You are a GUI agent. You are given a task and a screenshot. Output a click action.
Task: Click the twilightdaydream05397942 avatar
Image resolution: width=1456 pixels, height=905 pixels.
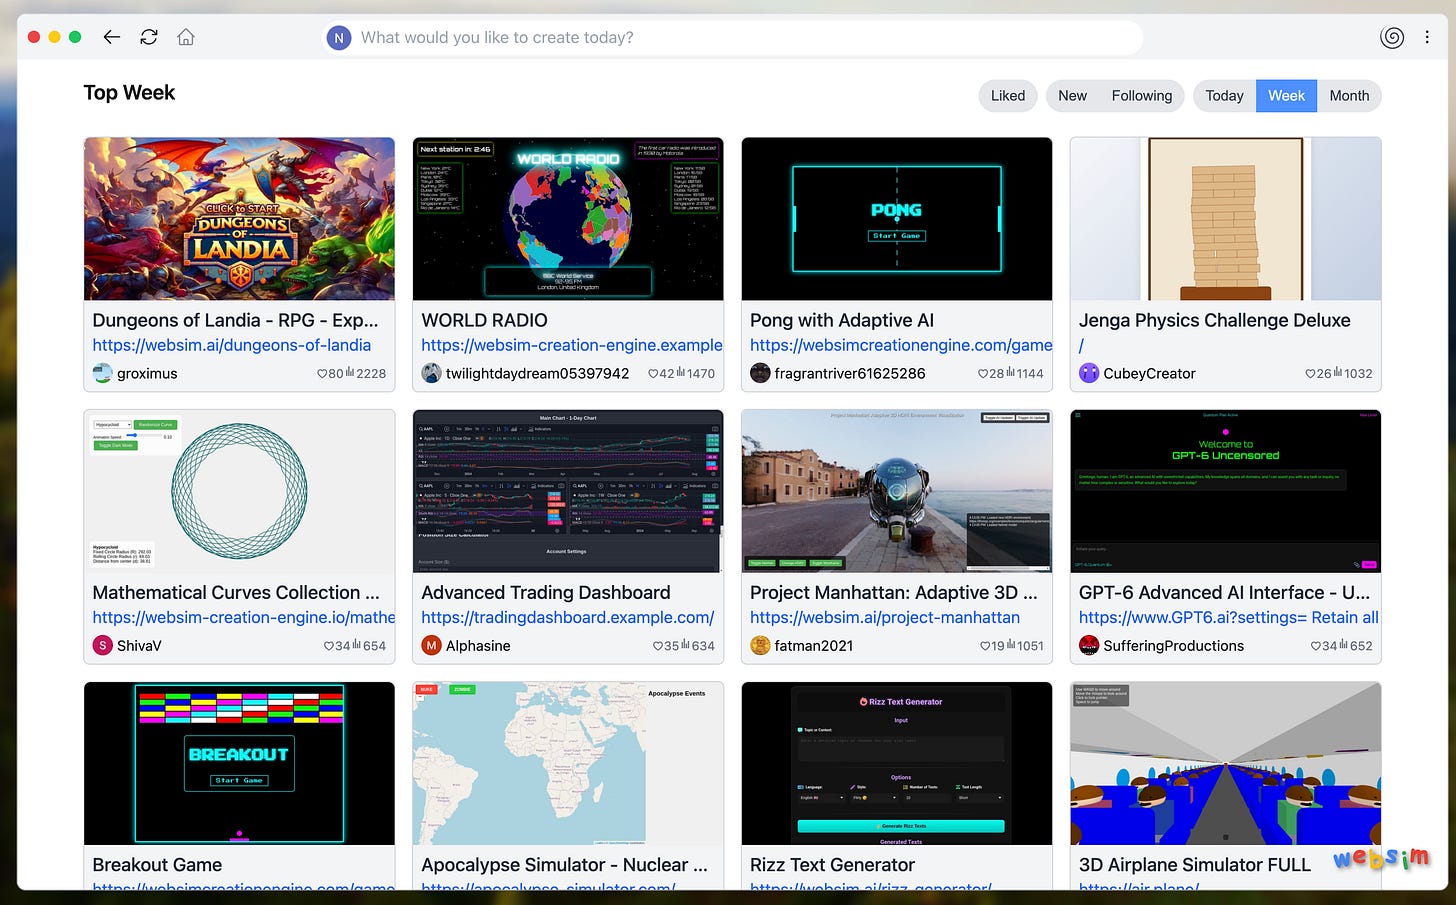click(x=431, y=373)
